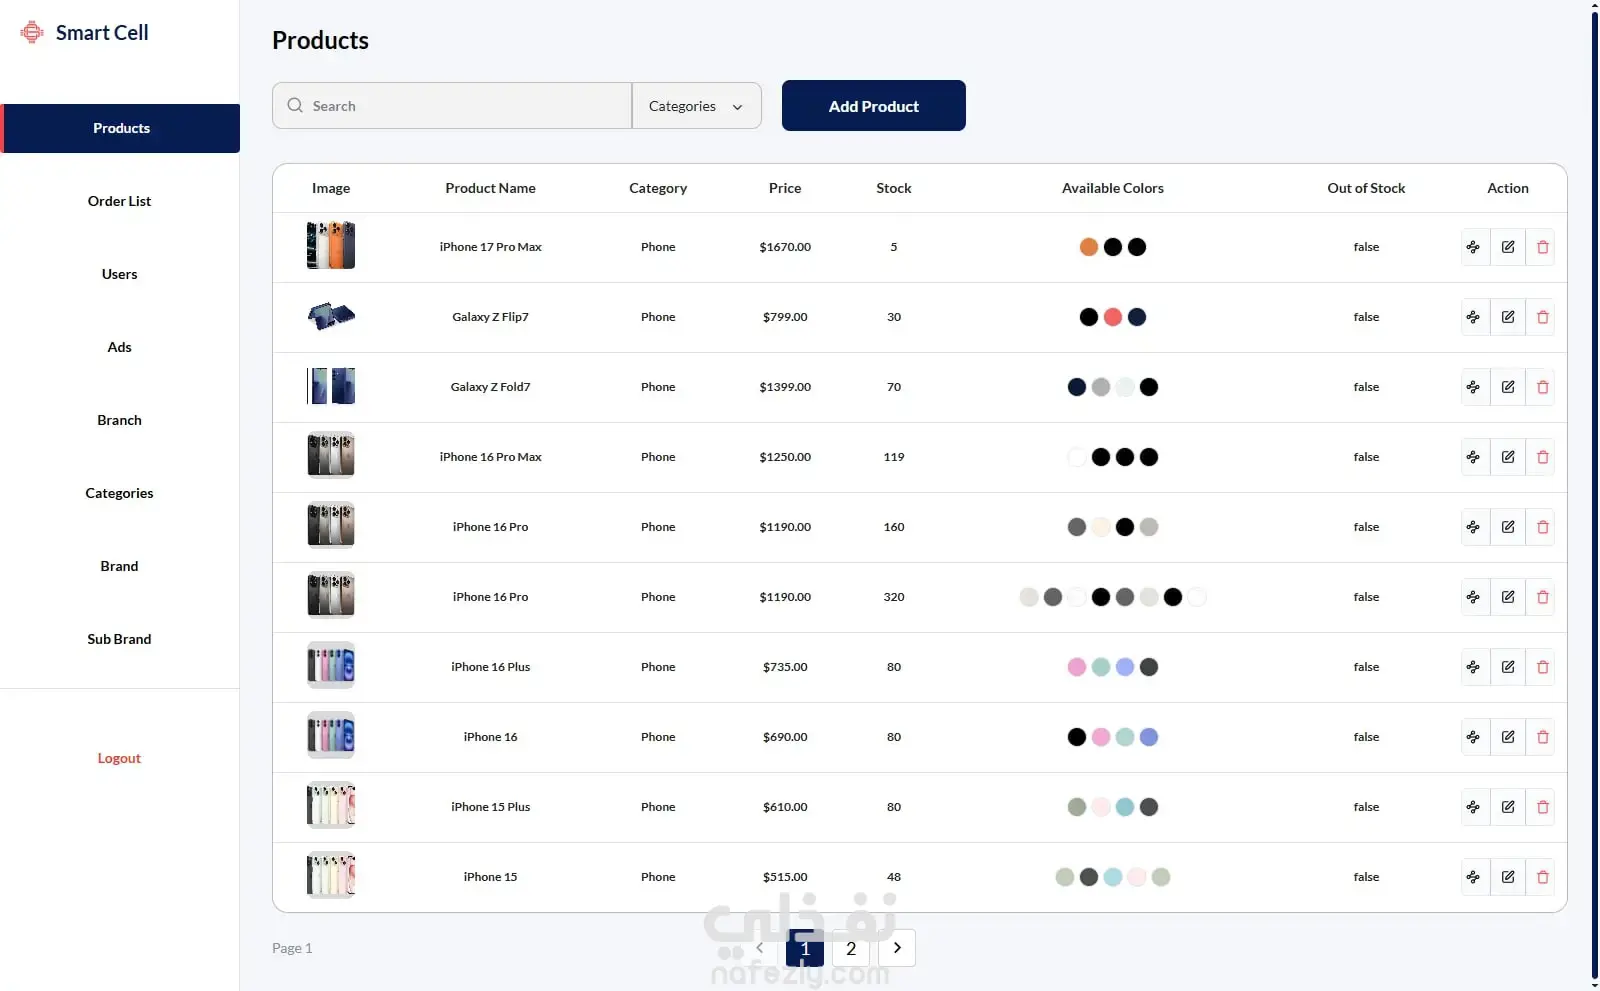Edit the $515.00 iPhone 15 product
The width and height of the screenshot is (1600, 991).
(1508, 877)
